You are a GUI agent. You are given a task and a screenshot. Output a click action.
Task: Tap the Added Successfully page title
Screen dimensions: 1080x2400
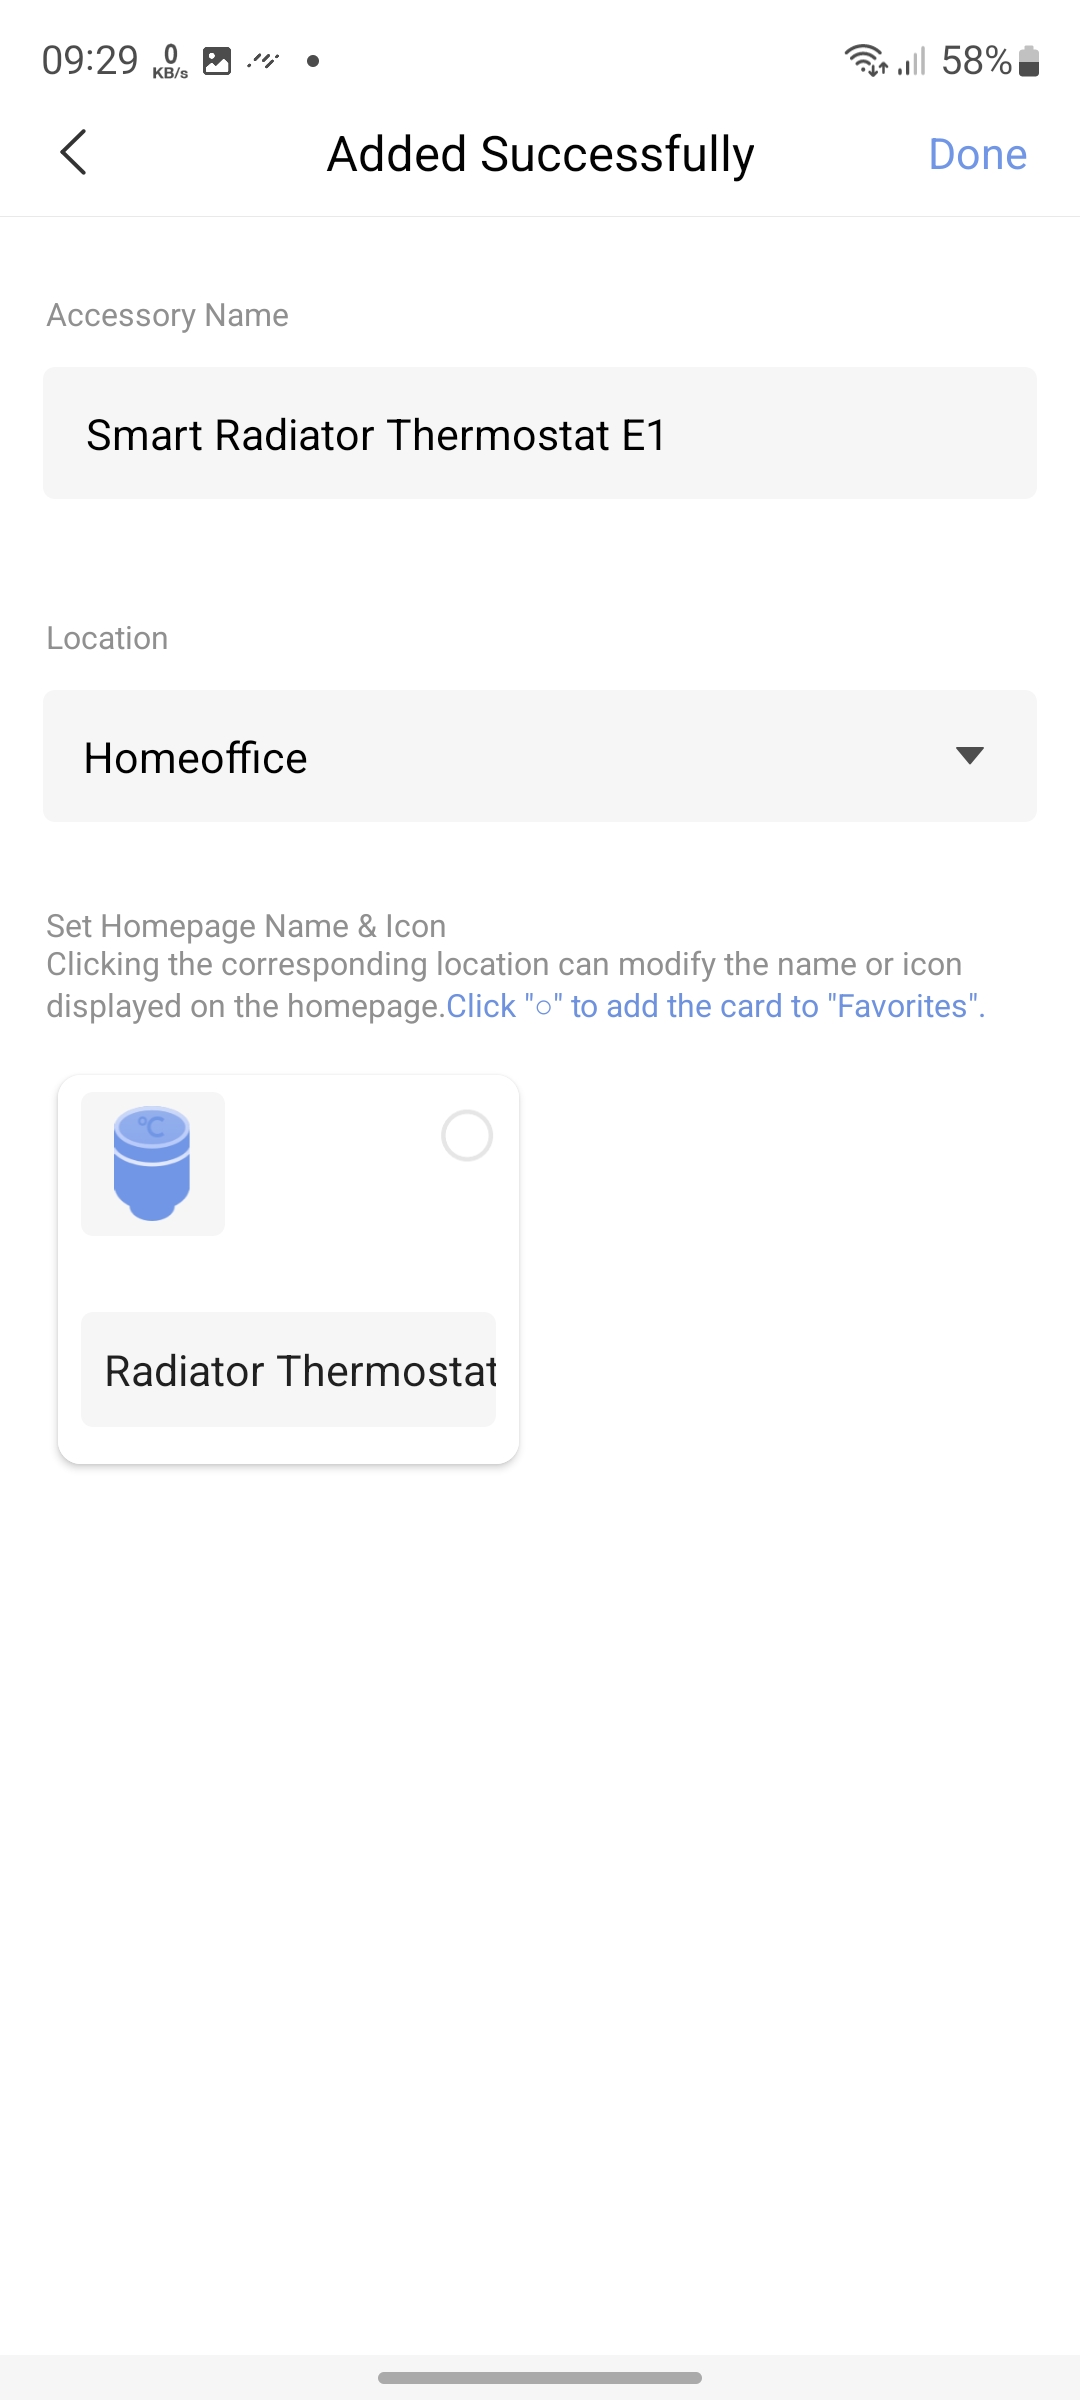pyautogui.click(x=540, y=155)
